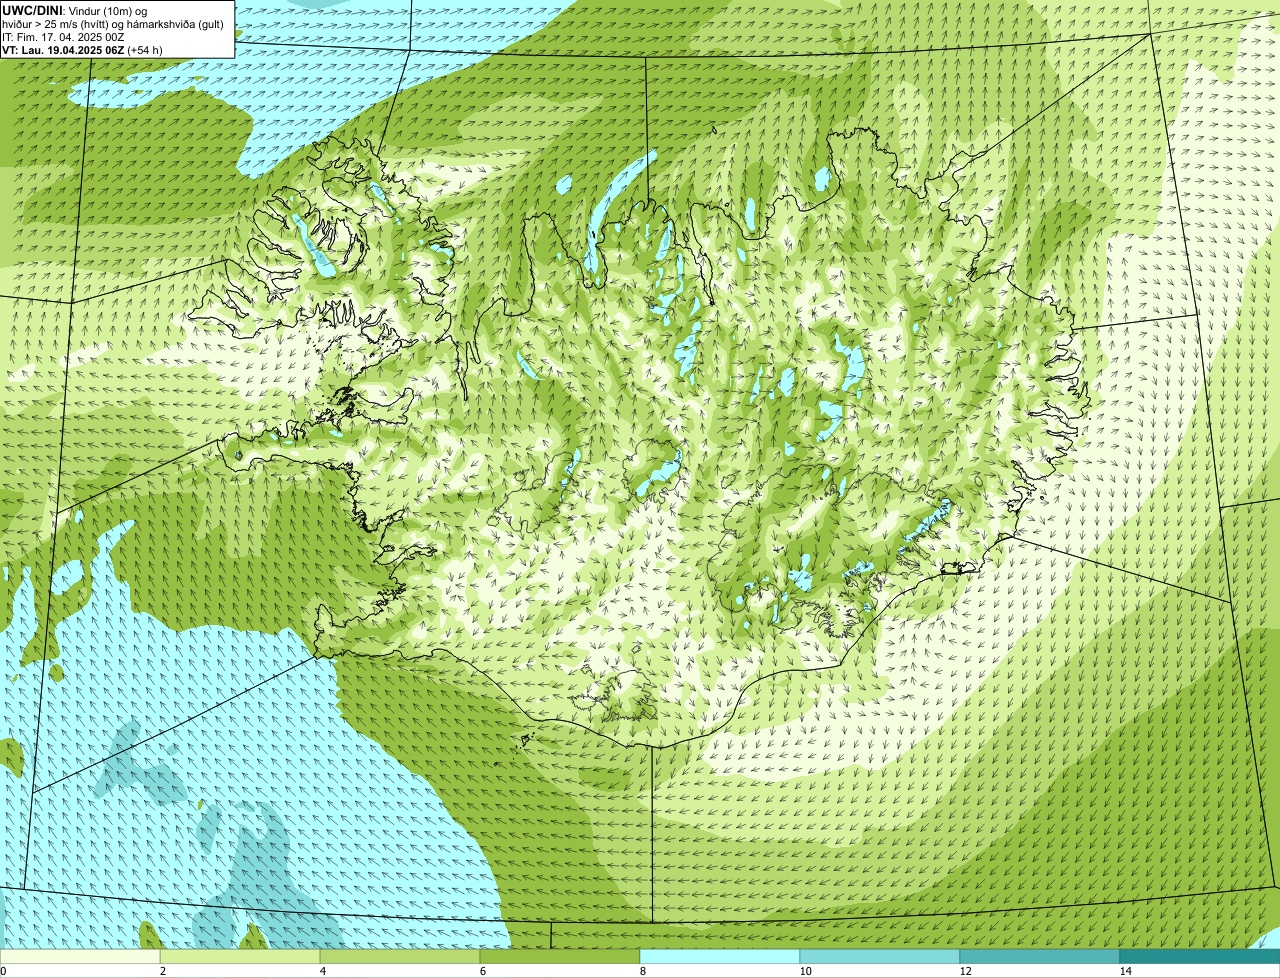Click the scale label 14
Screen dimensions: 1280x978
[x=1125, y=971]
